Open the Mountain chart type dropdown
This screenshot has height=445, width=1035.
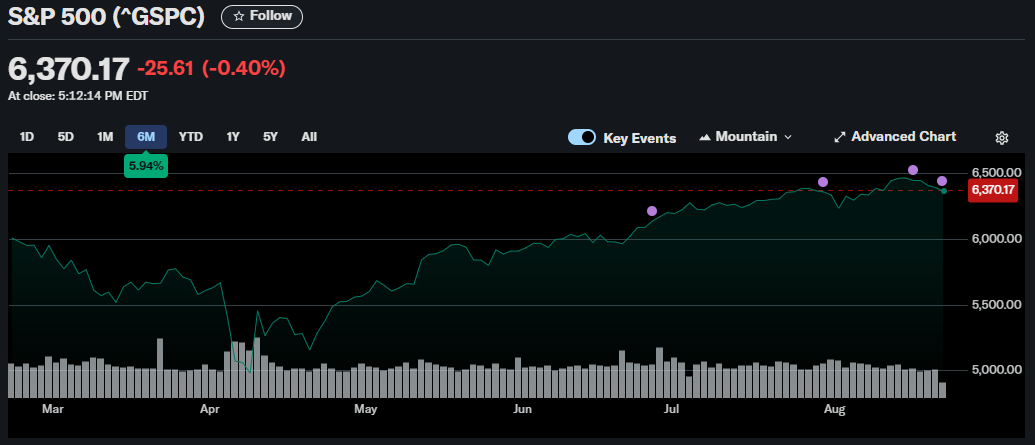746,137
